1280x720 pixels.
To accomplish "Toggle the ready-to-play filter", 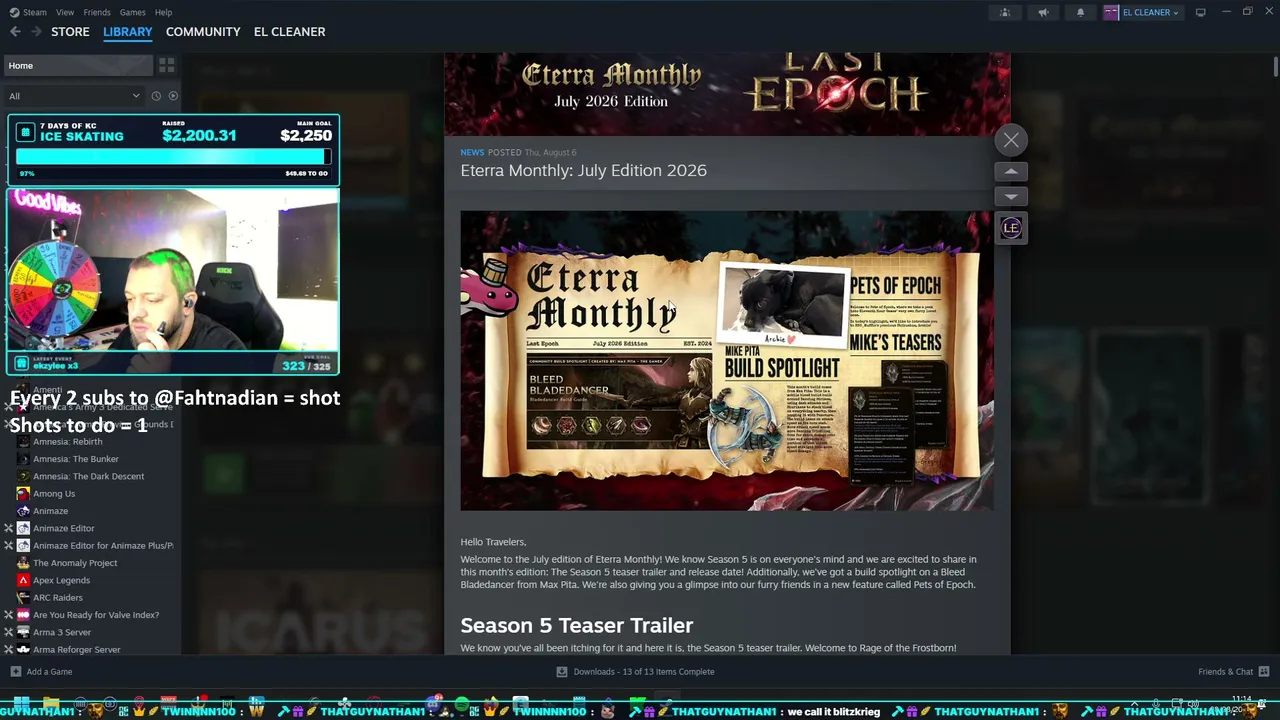I will [173, 96].
